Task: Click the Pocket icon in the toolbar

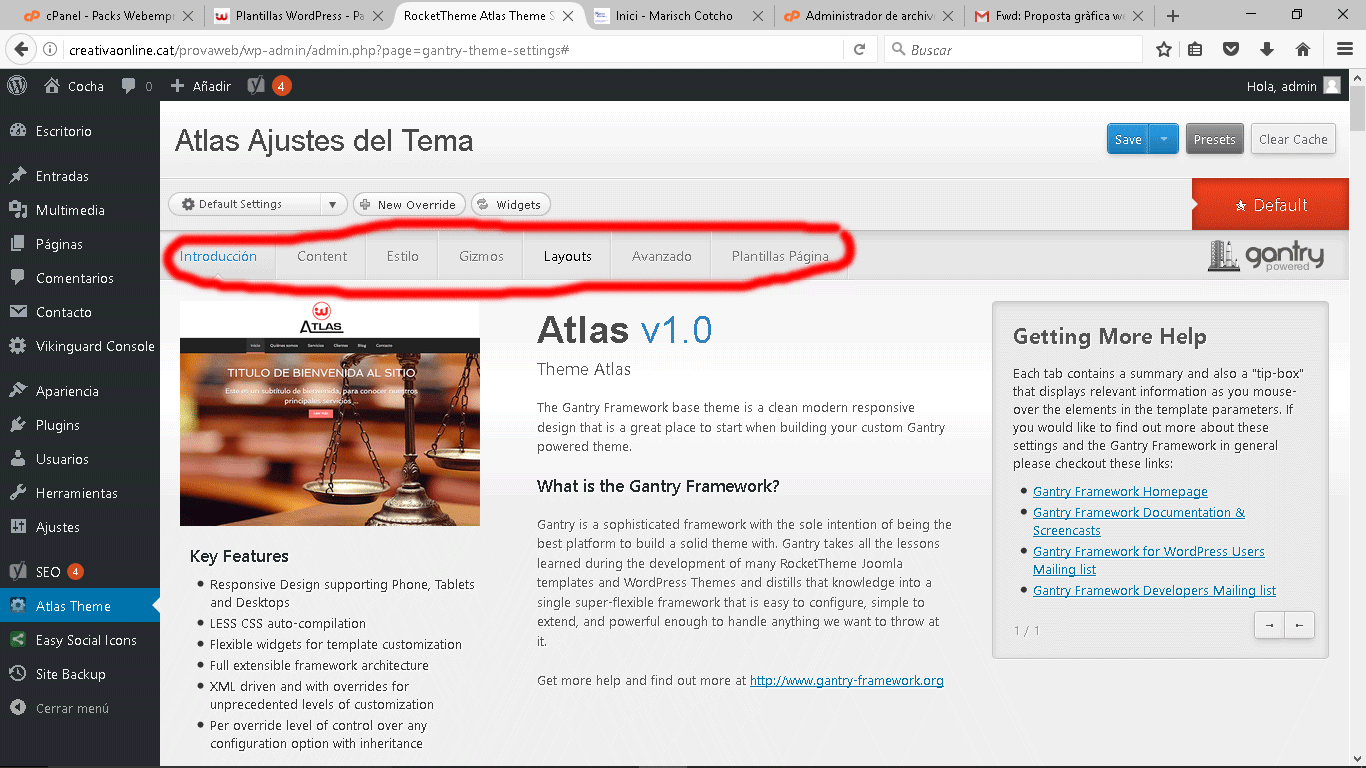Action: coord(1232,49)
